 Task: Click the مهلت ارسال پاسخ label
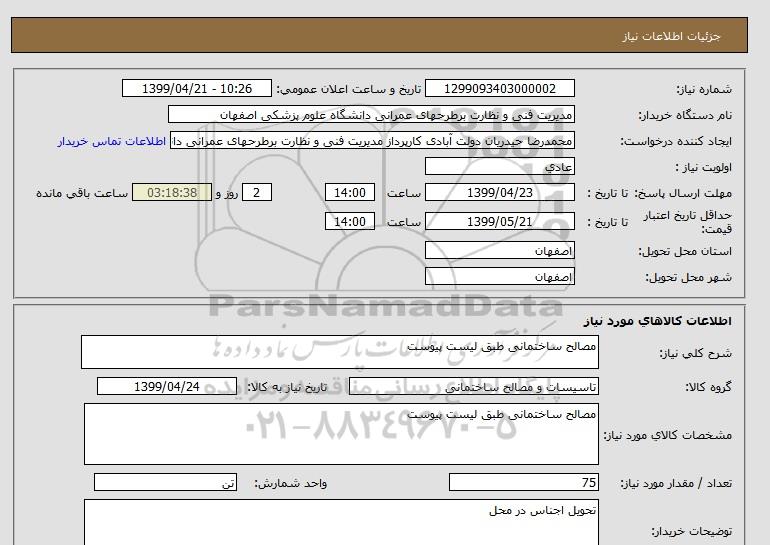pyautogui.click(x=684, y=193)
